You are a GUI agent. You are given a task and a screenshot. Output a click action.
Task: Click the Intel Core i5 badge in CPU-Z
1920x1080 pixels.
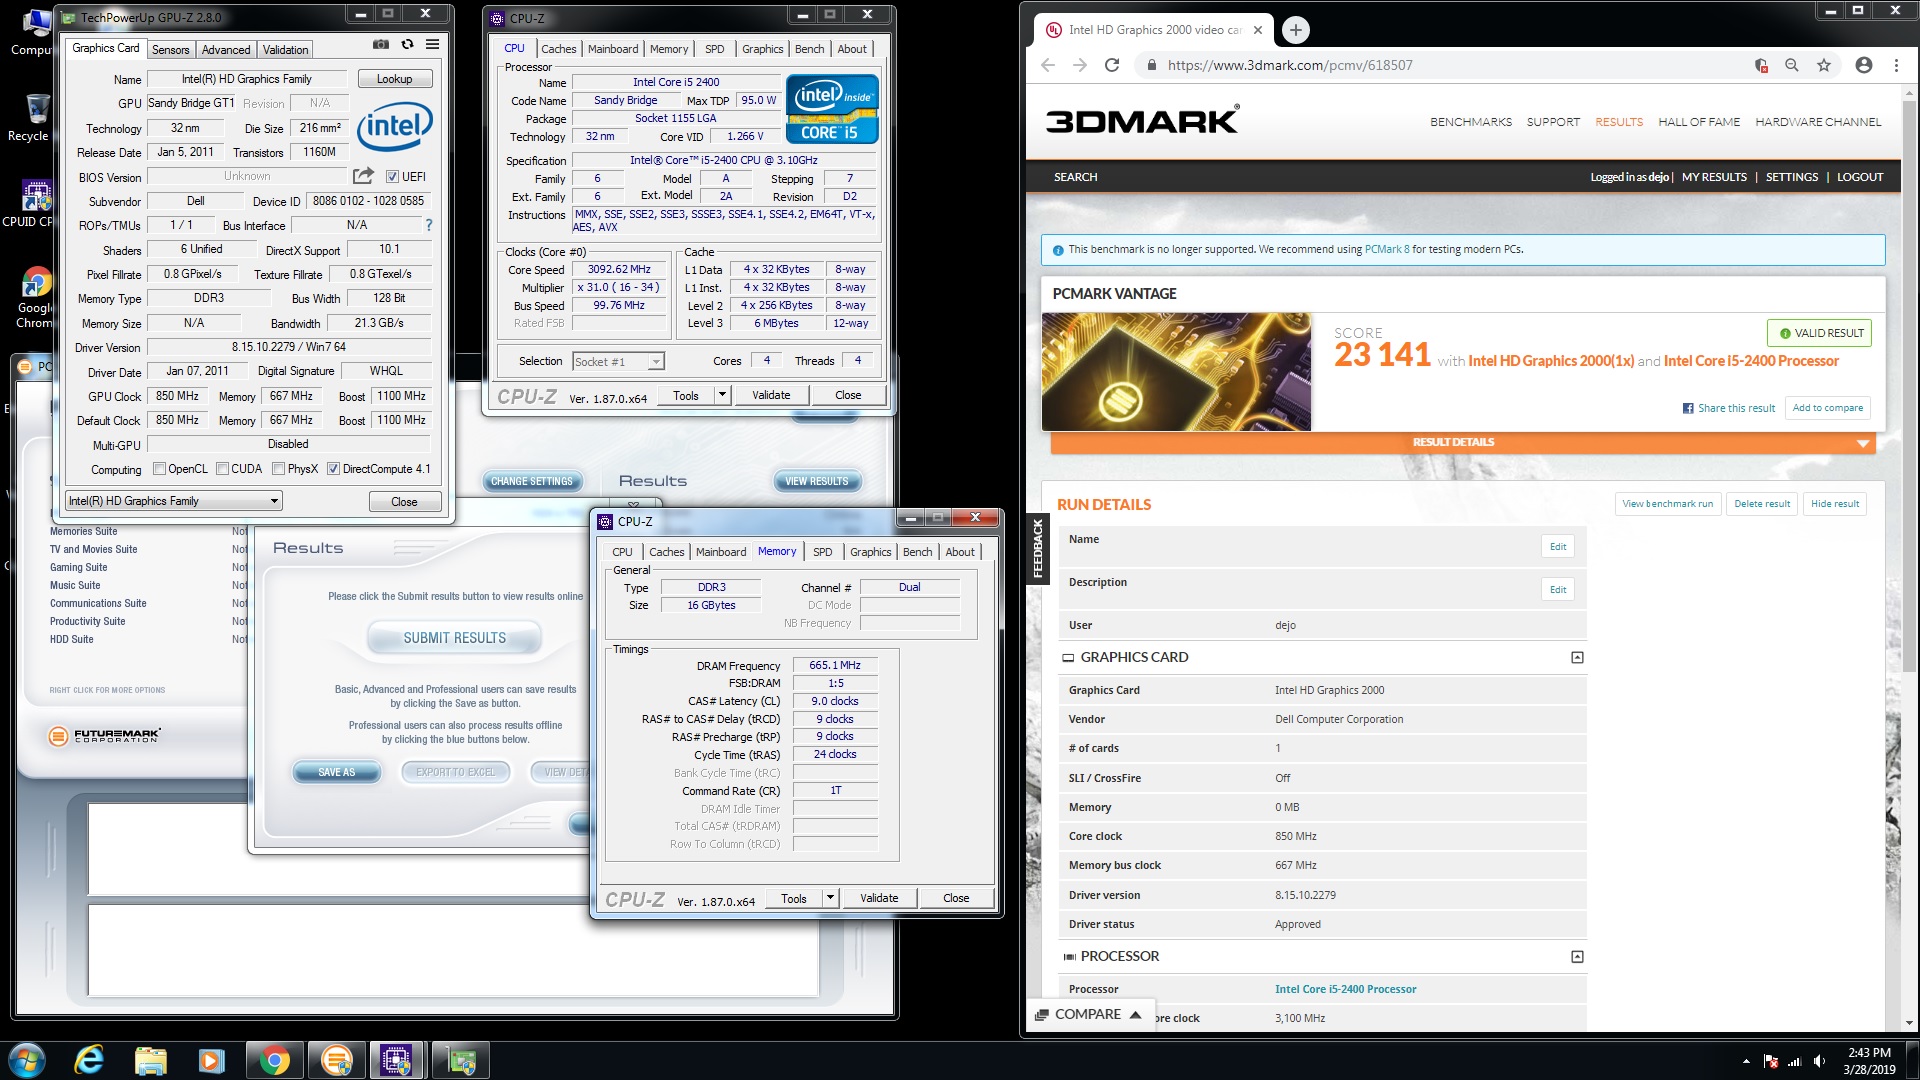(x=832, y=108)
